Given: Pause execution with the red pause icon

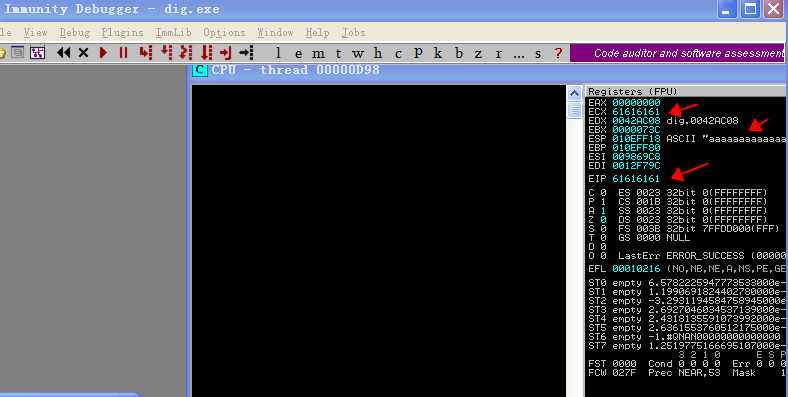Looking at the screenshot, I should [123, 52].
